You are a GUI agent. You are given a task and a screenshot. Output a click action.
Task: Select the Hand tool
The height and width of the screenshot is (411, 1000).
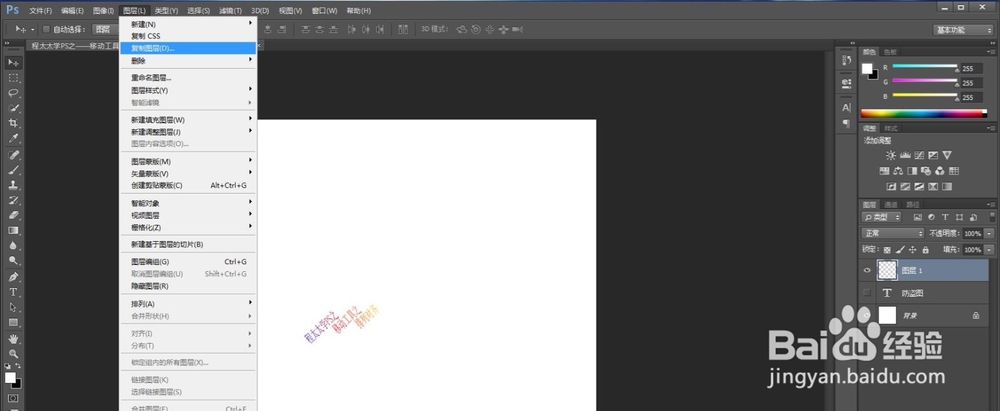click(13, 339)
